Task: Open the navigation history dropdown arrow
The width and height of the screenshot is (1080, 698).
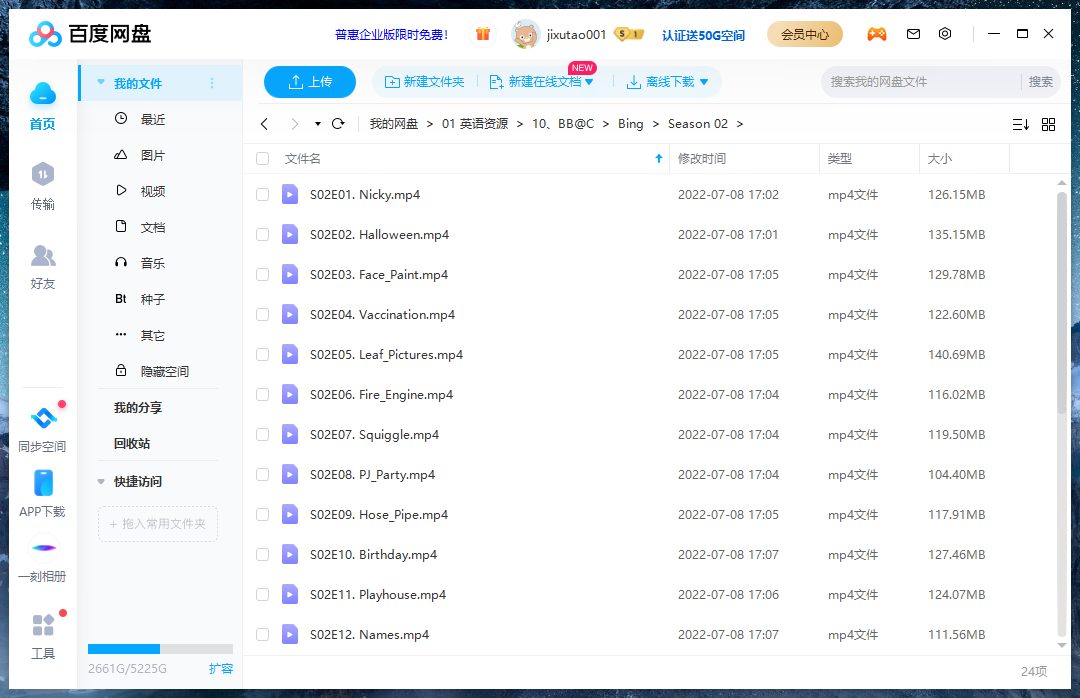Action: (318, 124)
